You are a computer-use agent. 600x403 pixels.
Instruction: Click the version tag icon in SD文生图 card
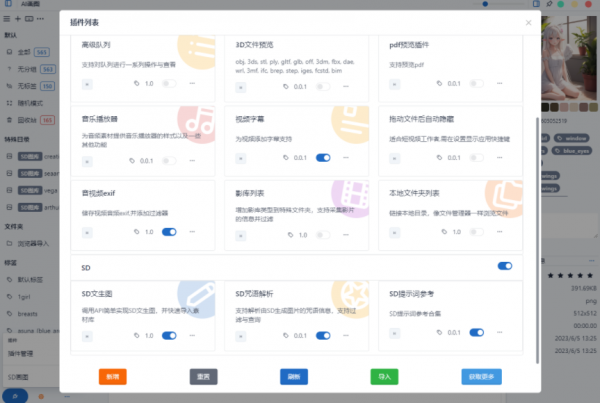(x=137, y=336)
